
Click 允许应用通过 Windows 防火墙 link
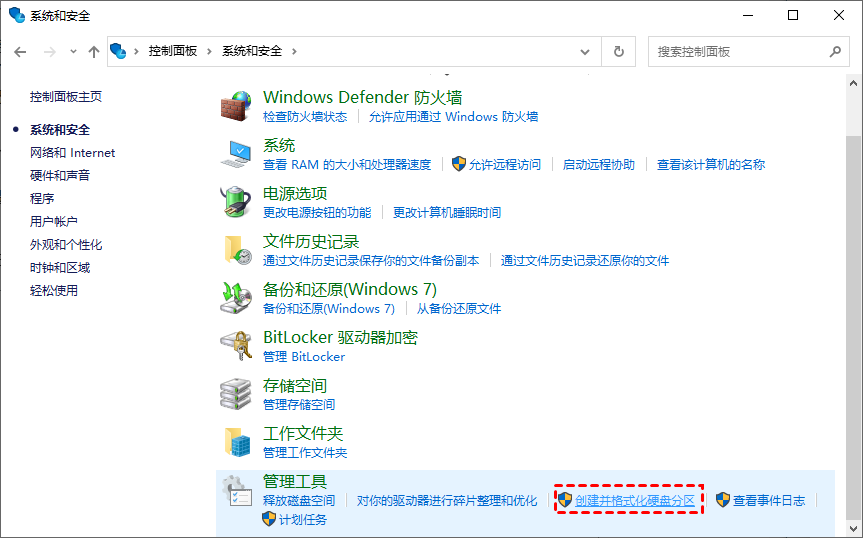tap(454, 117)
